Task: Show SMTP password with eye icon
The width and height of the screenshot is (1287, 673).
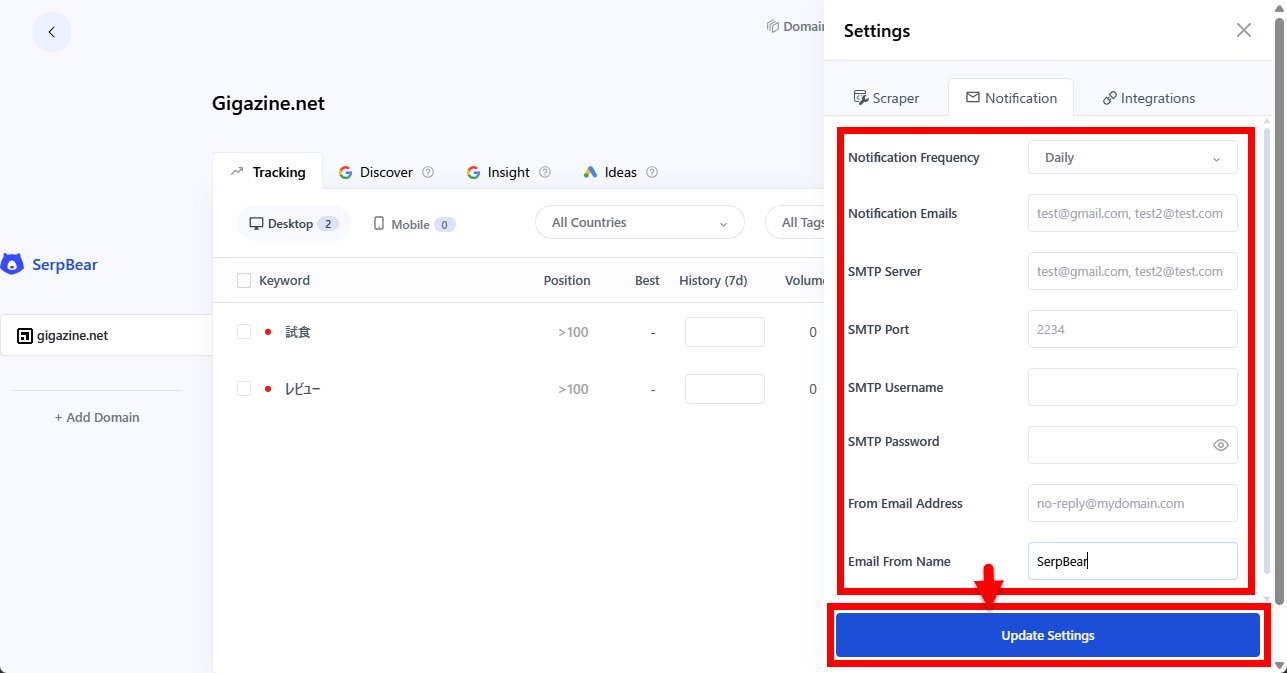Action: [x=1220, y=445]
